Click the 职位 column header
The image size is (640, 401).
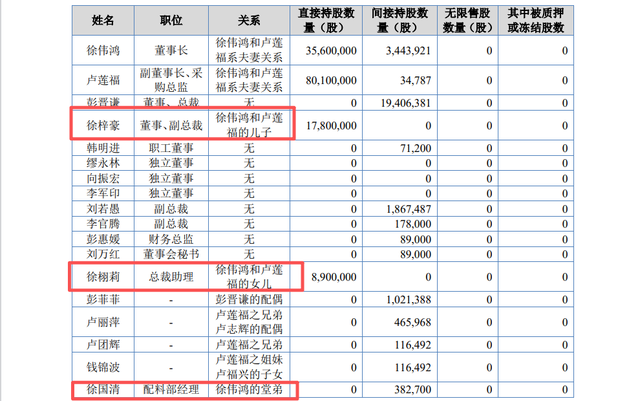171,20
